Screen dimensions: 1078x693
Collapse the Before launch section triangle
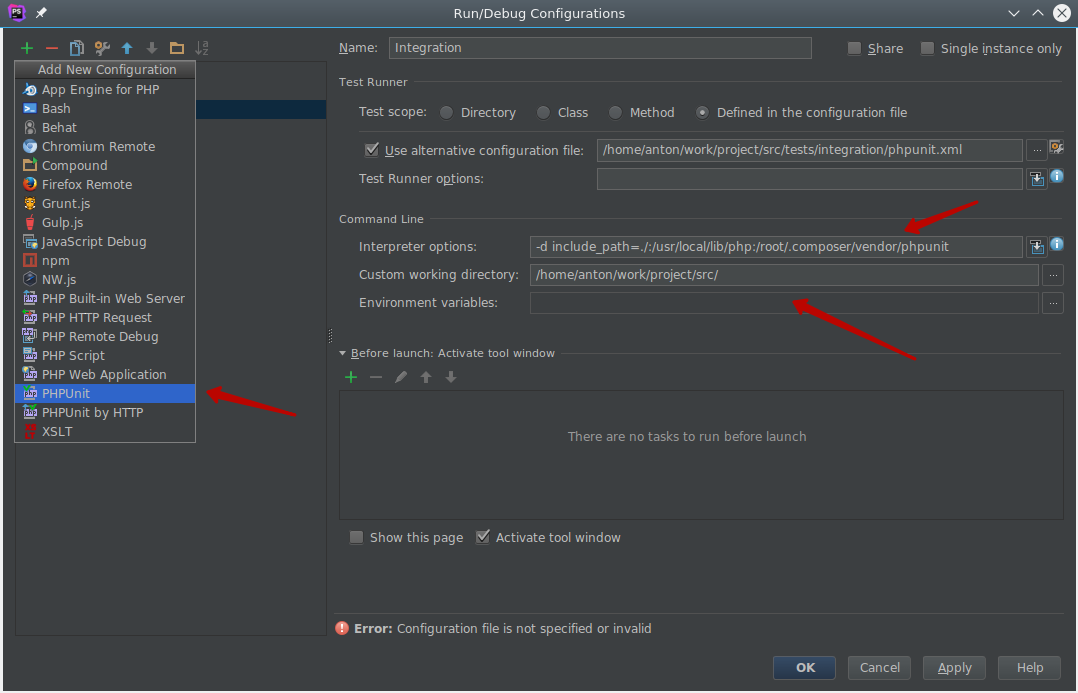click(342, 353)
